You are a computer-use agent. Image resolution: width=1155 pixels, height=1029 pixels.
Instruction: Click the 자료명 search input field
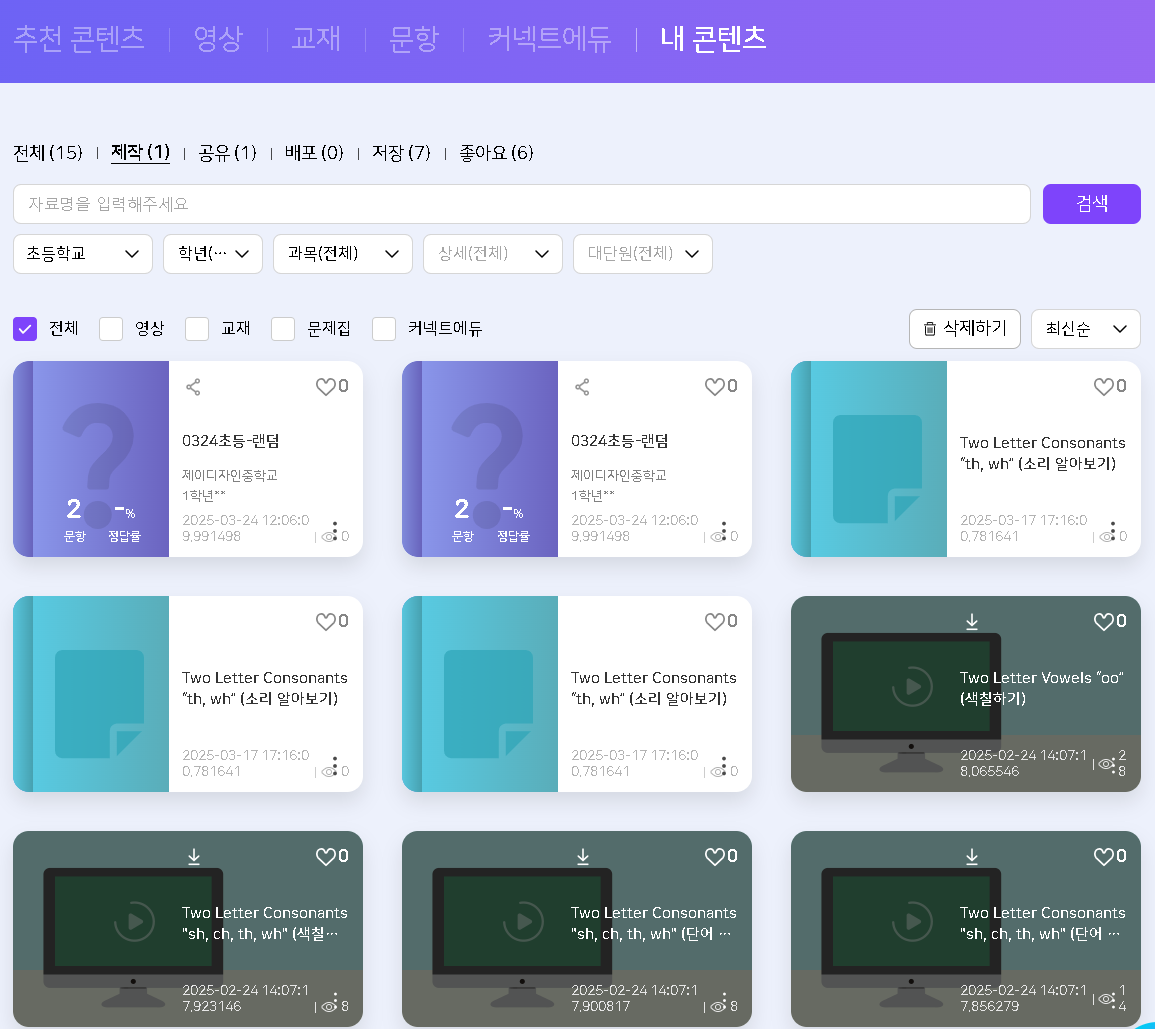coord(521,204)
